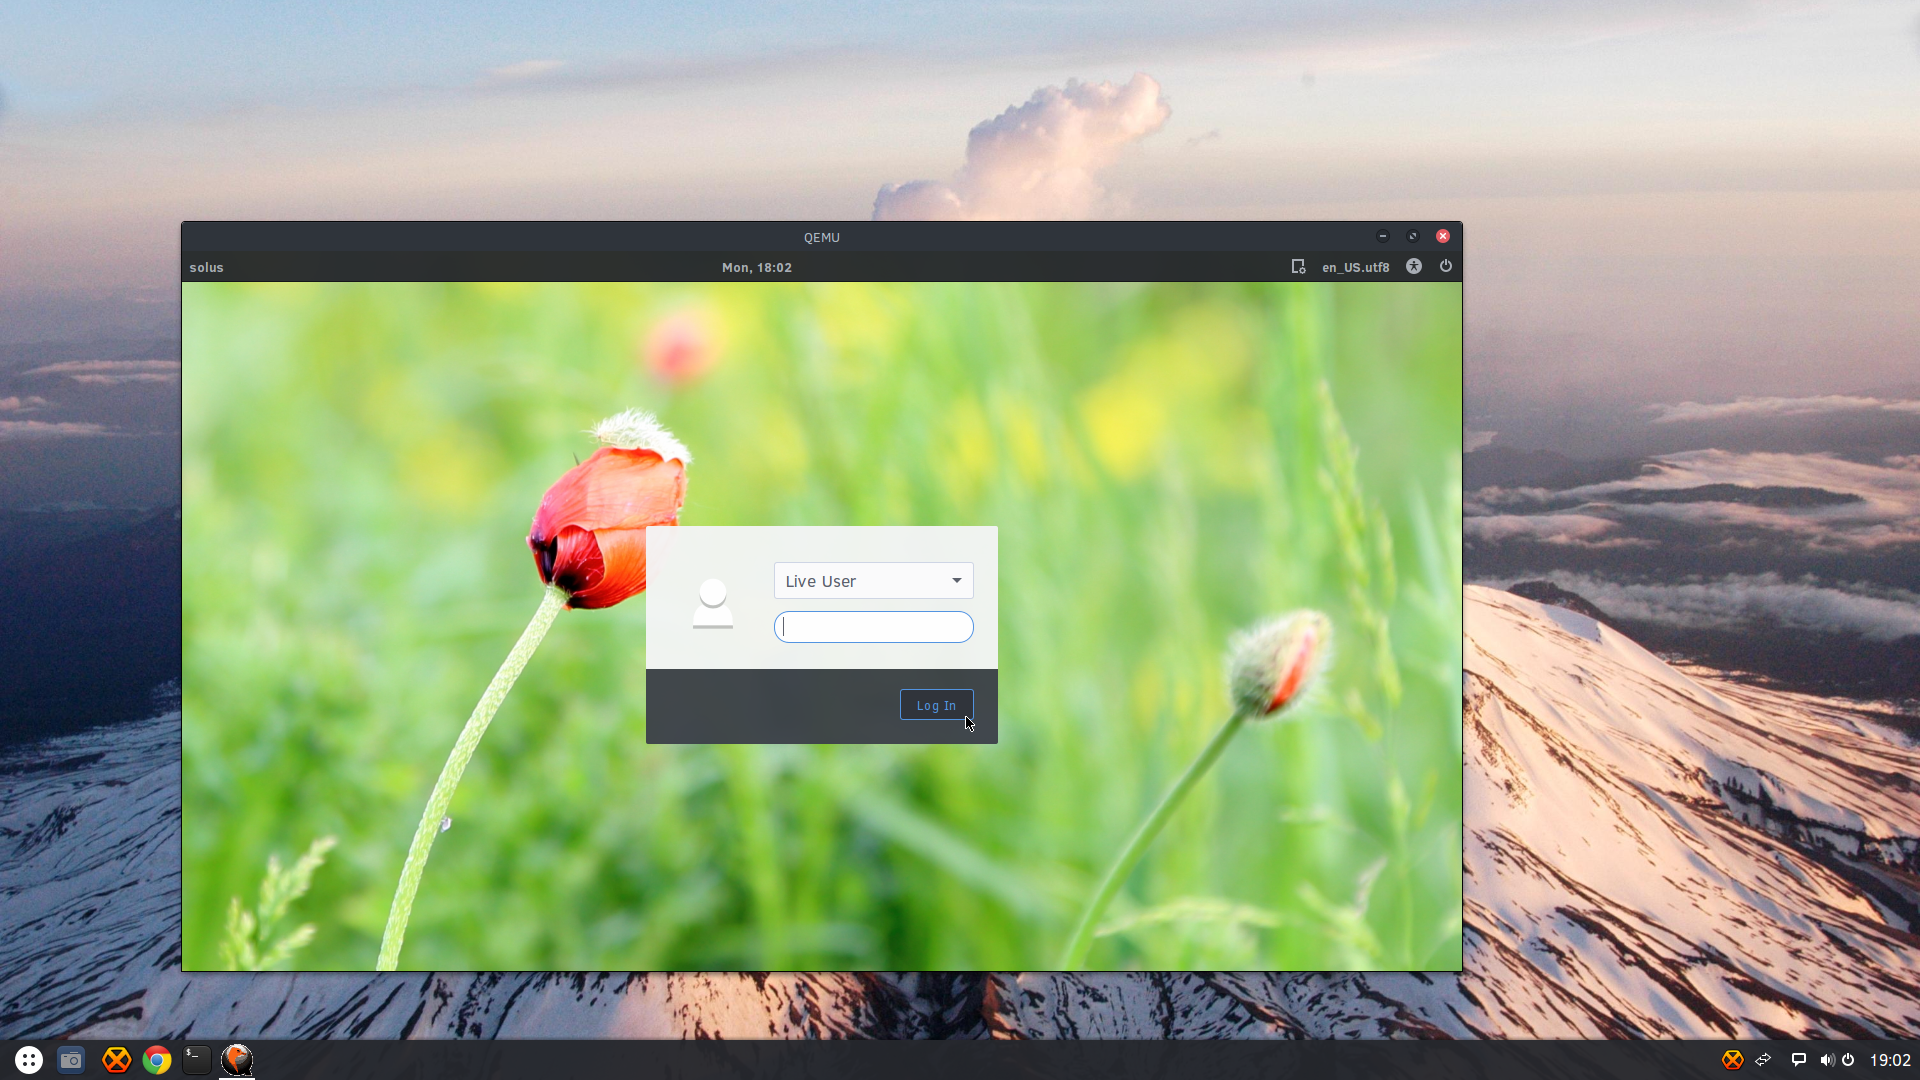The width and height of the screenshot is (1920, 1080).
Task: Minimize the QEMU window
Action: coord(1383,237)
